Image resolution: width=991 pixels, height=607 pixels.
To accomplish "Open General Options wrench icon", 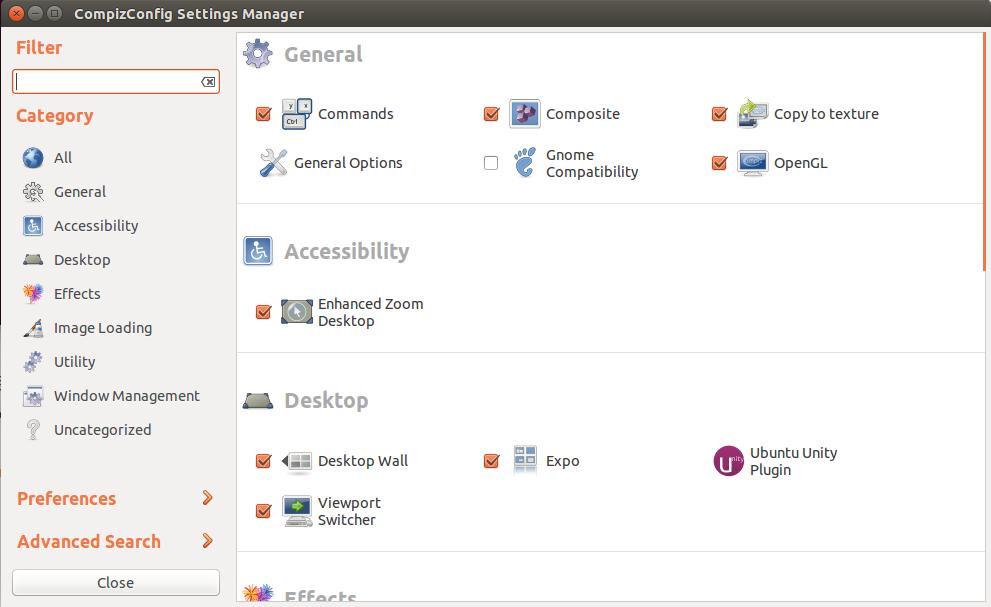I will (273, 163).
